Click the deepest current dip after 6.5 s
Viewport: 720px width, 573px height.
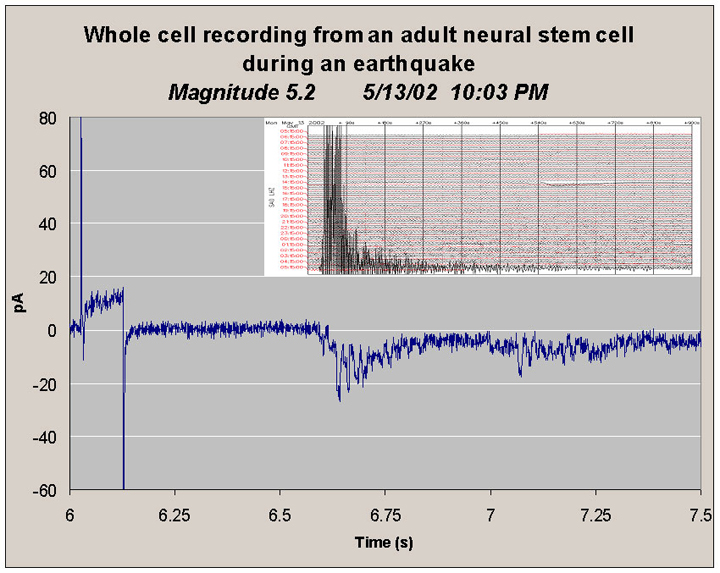tap(339, 397)
